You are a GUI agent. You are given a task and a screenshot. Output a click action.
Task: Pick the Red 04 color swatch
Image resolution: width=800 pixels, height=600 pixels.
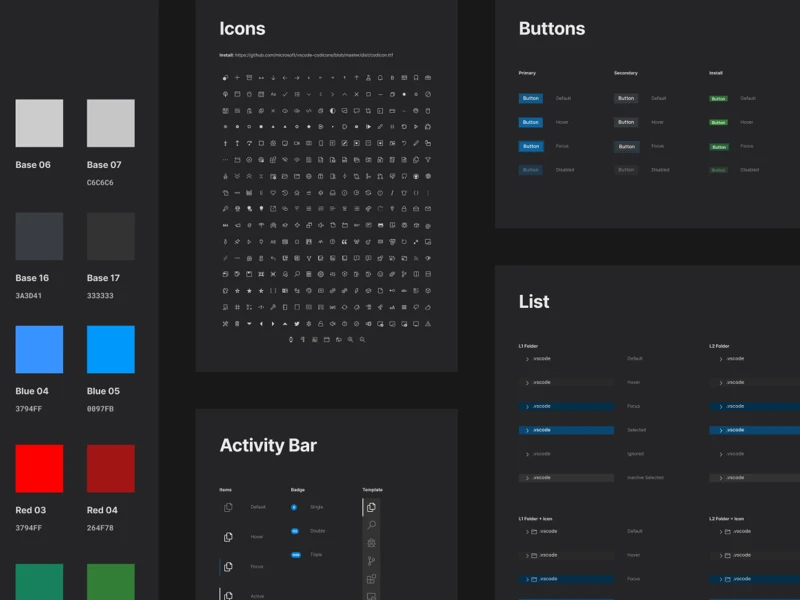click(111, 468)
